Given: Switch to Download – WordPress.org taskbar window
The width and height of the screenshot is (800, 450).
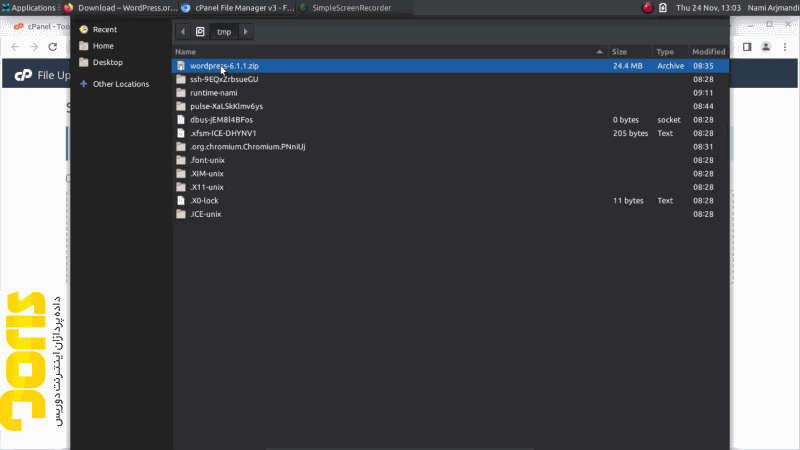Looking at the screenshot, I should (121, 8).
